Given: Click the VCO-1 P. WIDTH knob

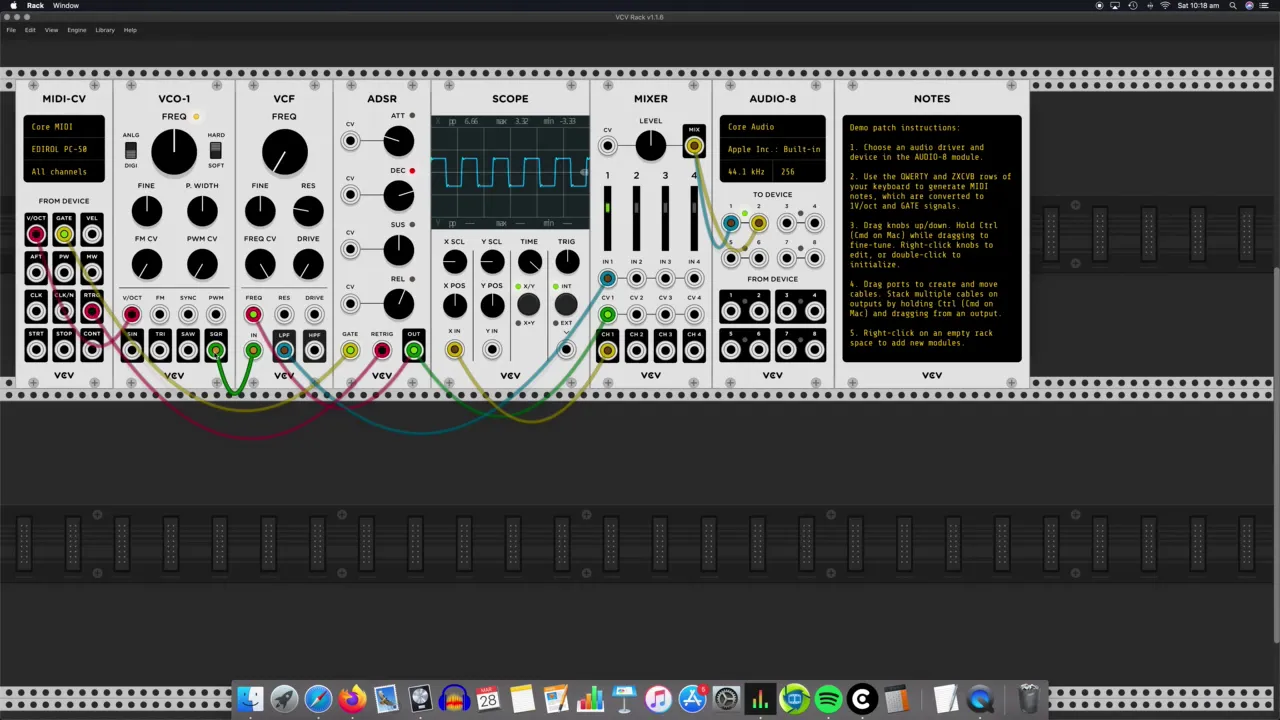Looking at the screenshot, I should (x=202, y=210).
